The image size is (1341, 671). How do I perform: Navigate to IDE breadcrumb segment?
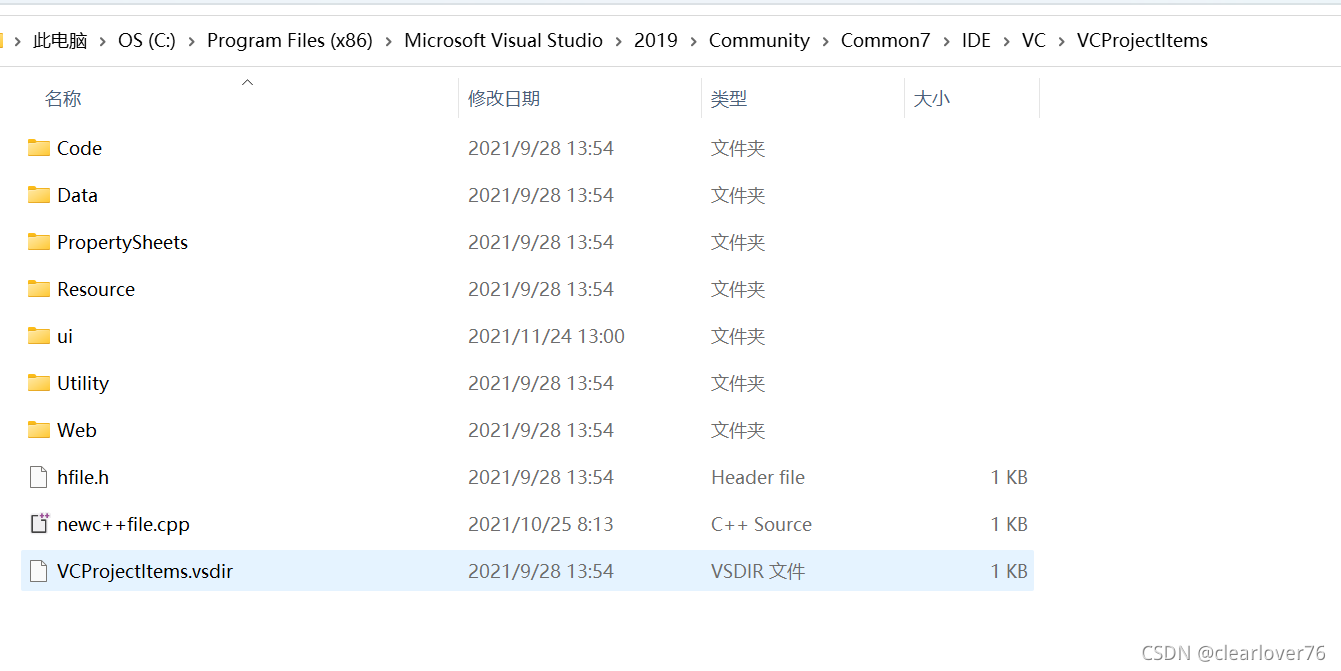[x=976, y=41]
